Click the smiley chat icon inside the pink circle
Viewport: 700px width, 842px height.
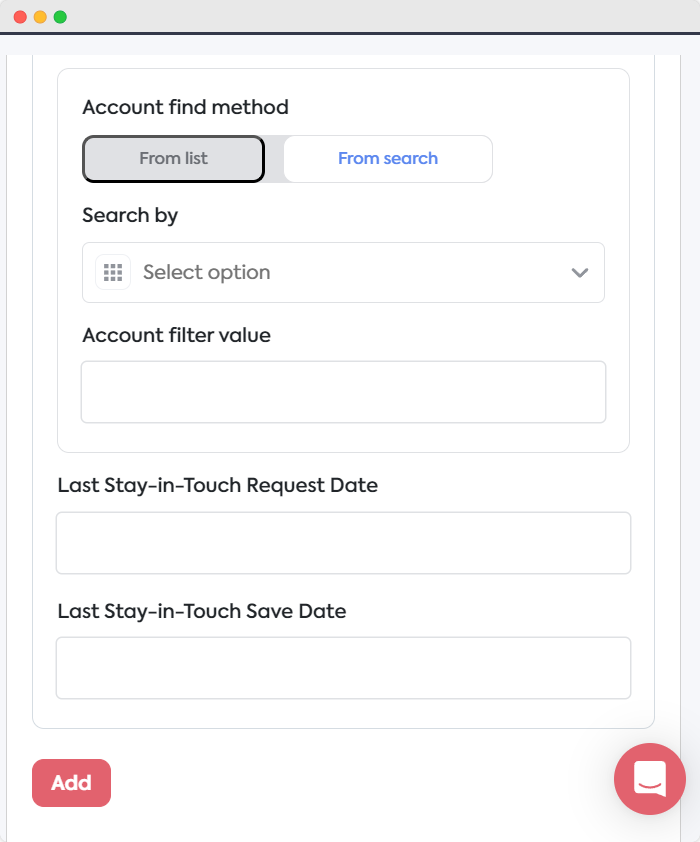click(649, 779)
